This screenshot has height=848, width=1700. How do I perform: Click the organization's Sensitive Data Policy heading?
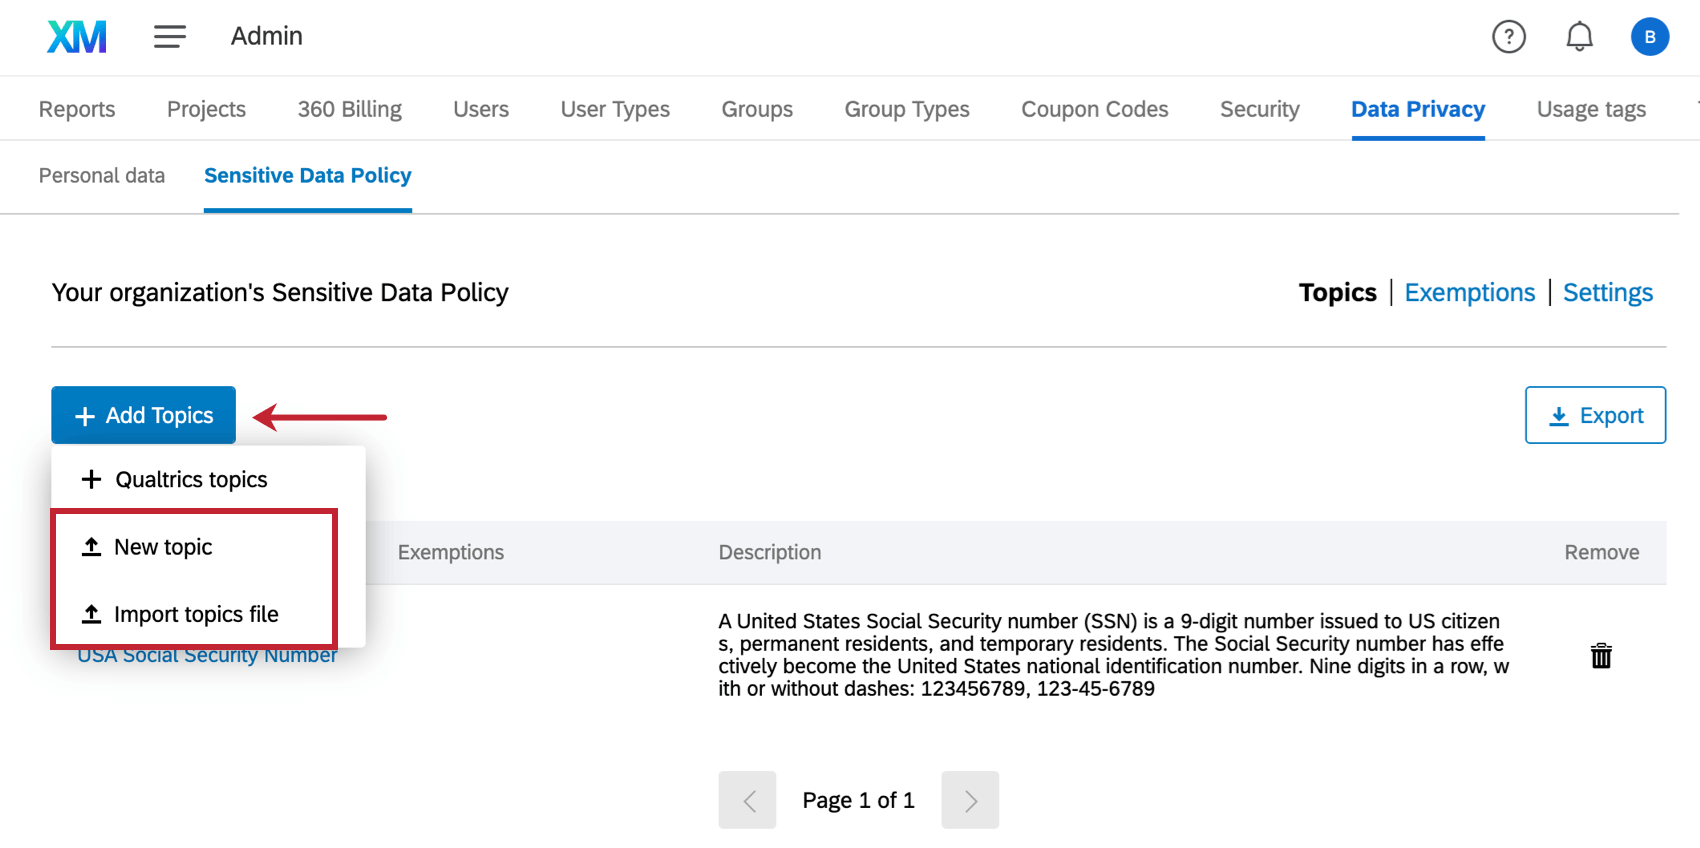pyautogui.click(x=280, y=293)
